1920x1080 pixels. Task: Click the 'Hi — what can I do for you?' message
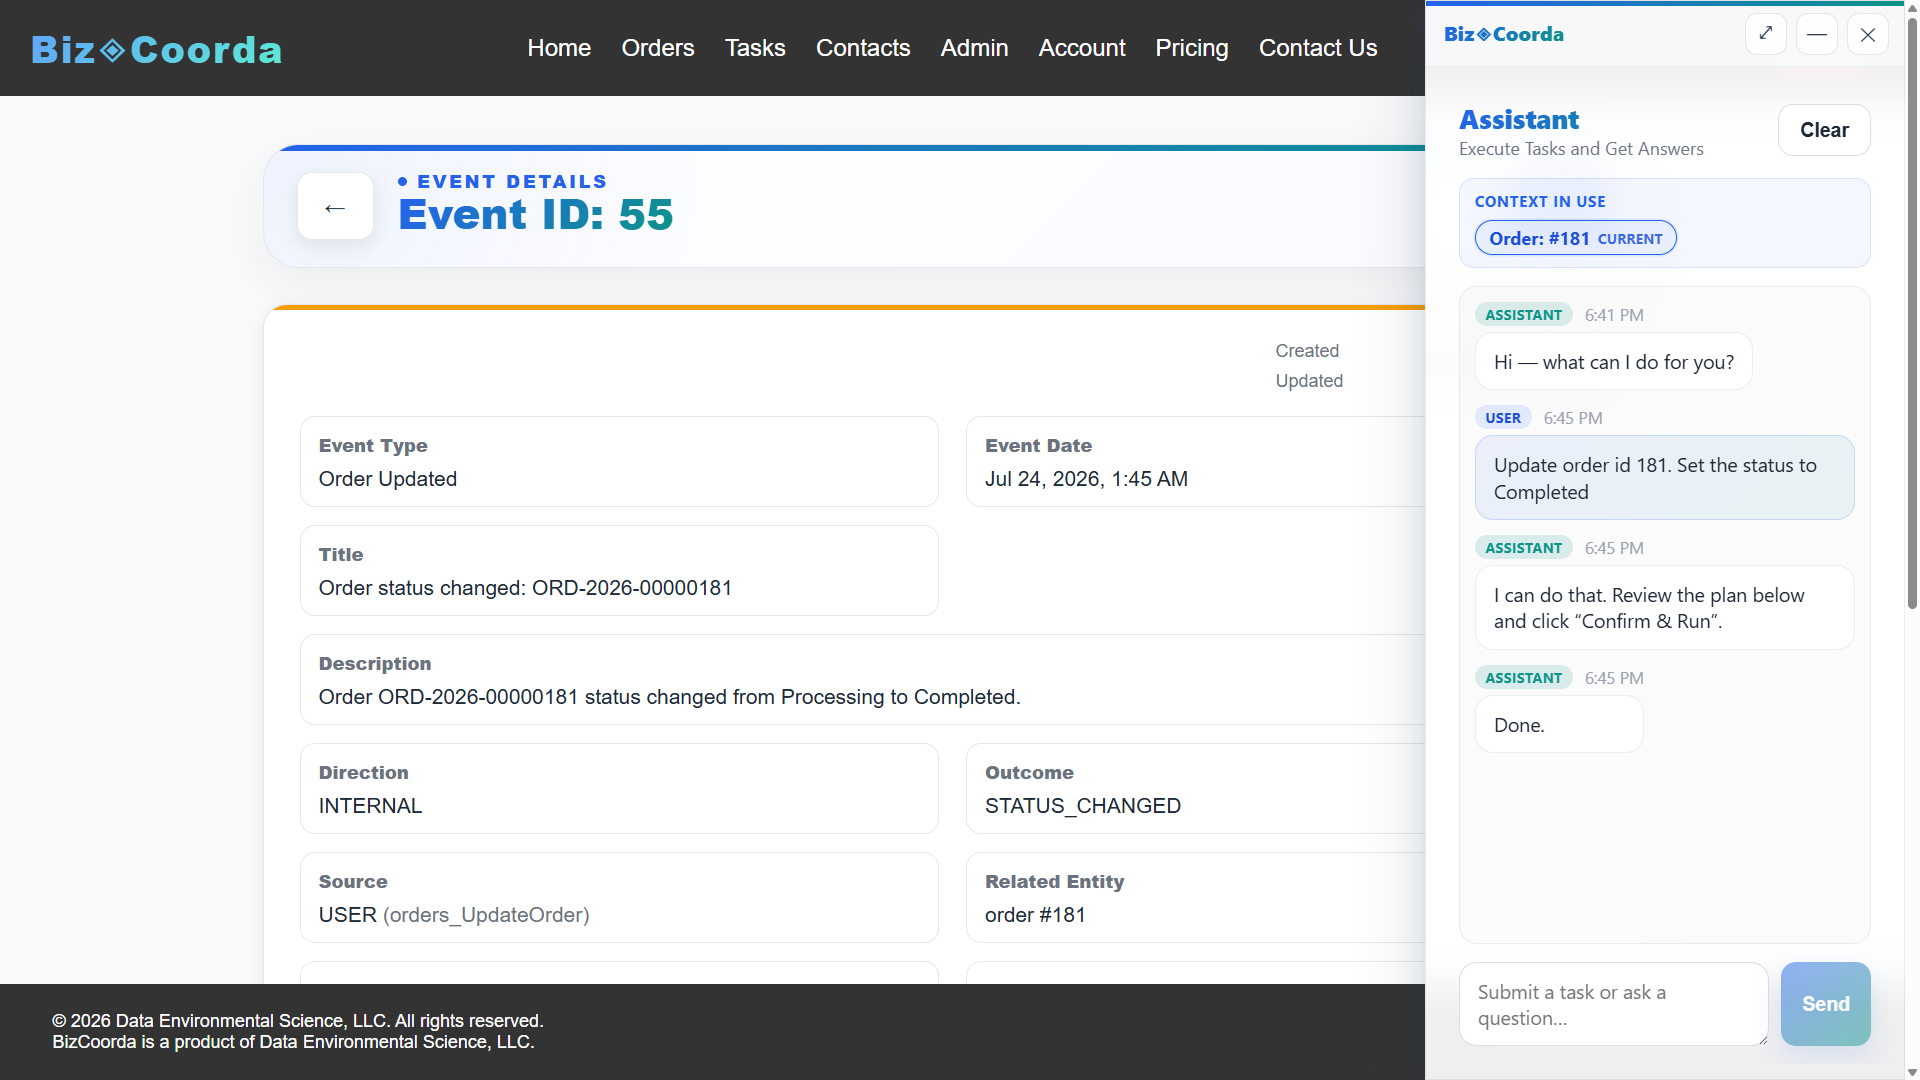pos(1613,362)
